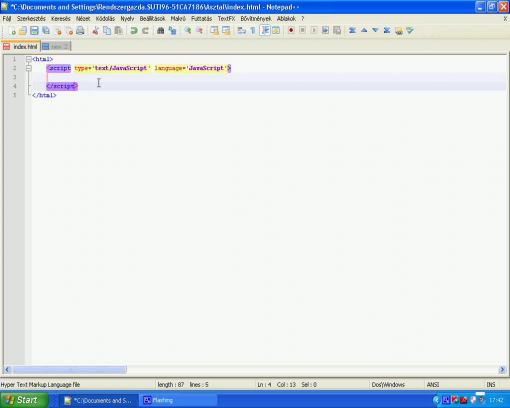Viewport: 510px width, 408px height.
Task: Click the Stop recording macro icon
Action: 302,31
